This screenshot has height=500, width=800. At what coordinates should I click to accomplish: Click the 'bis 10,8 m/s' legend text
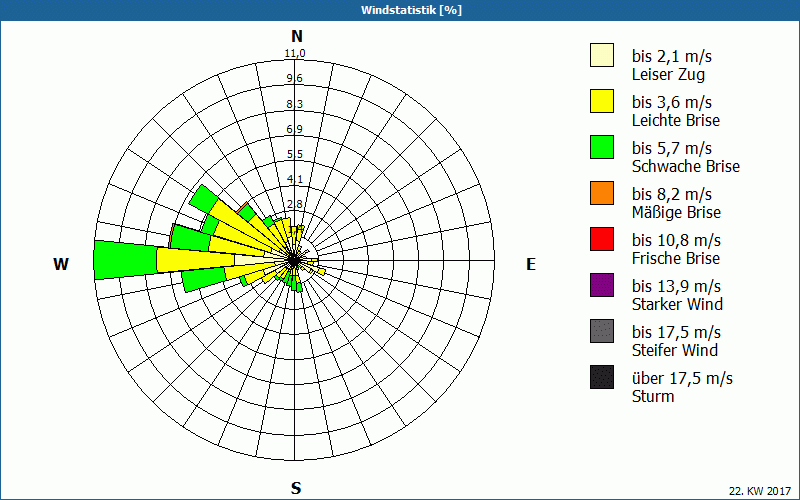point(676,240)
